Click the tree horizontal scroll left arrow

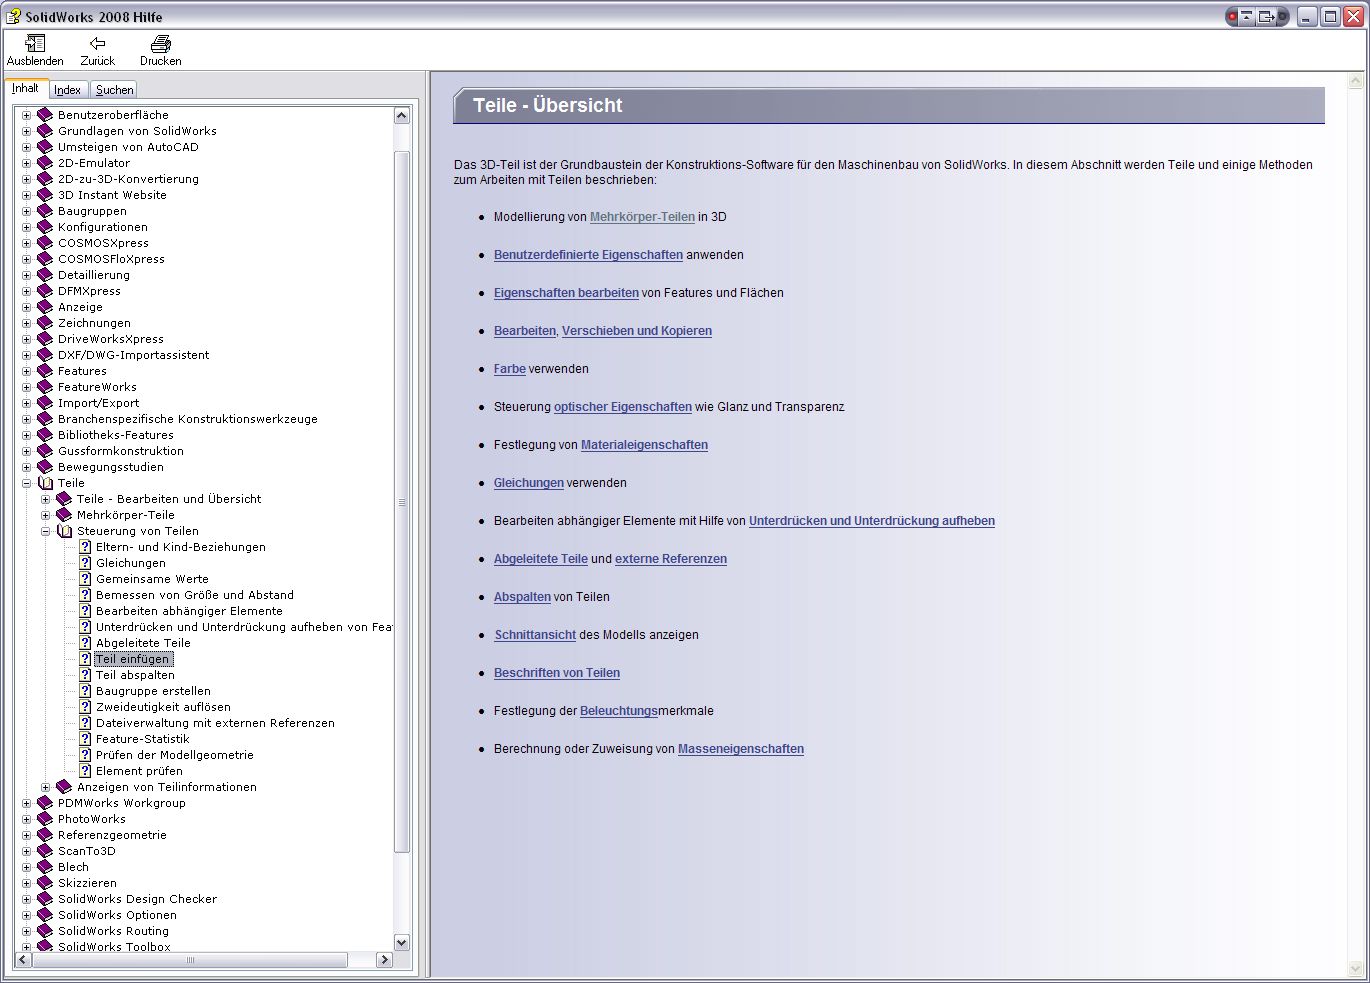point(24,960)
